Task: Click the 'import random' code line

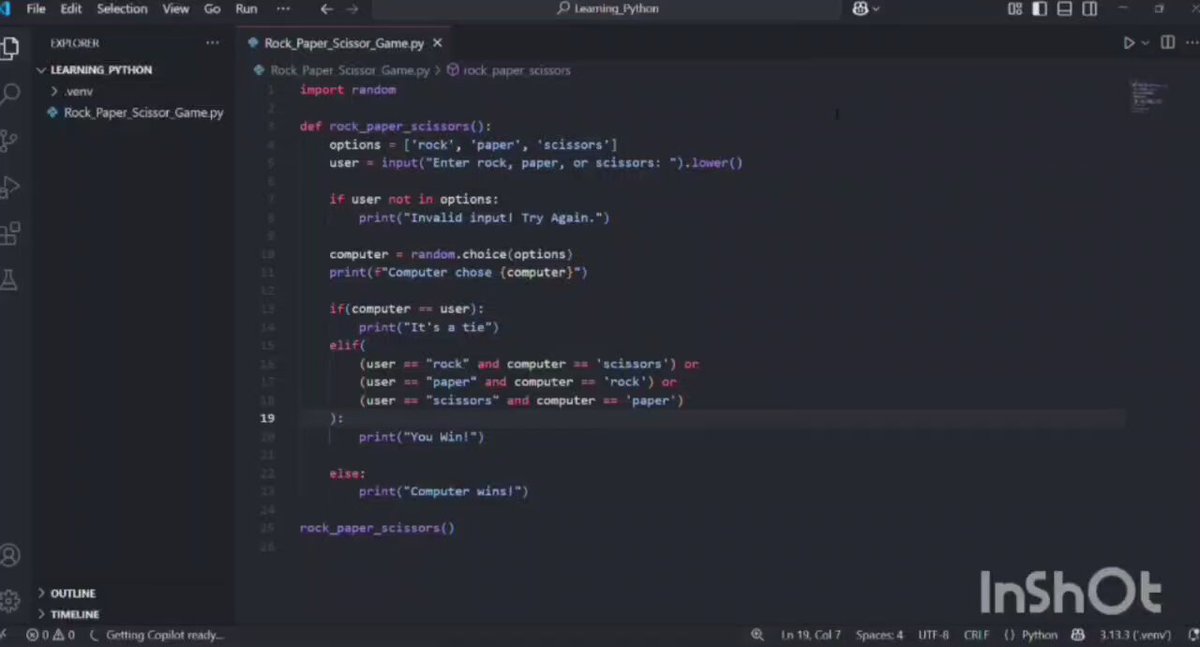Action: point(348,90)
